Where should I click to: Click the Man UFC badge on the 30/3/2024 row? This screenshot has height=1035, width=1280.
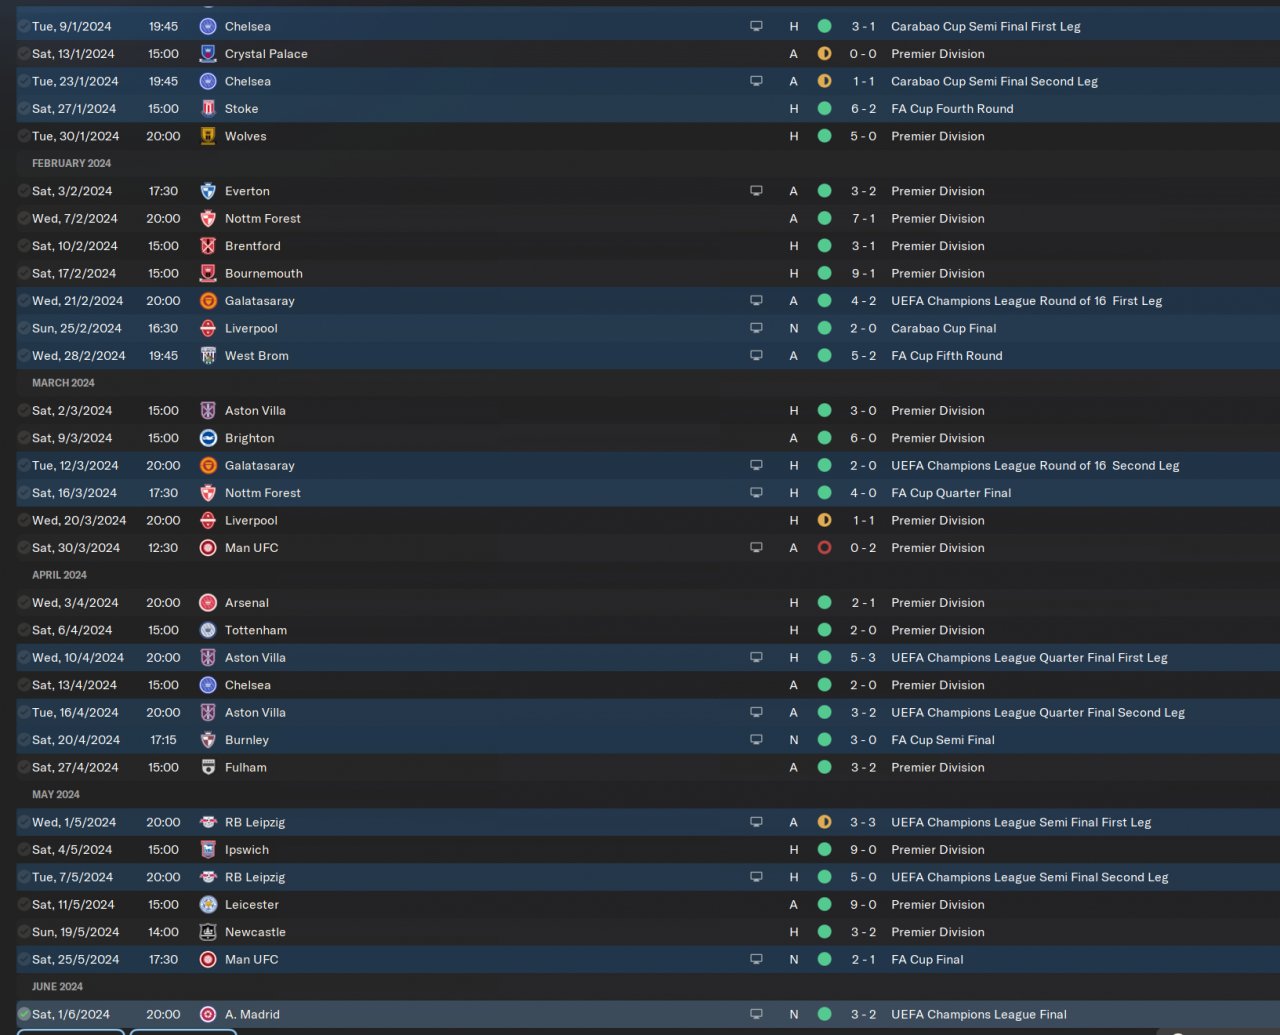[x=208, y=548]
